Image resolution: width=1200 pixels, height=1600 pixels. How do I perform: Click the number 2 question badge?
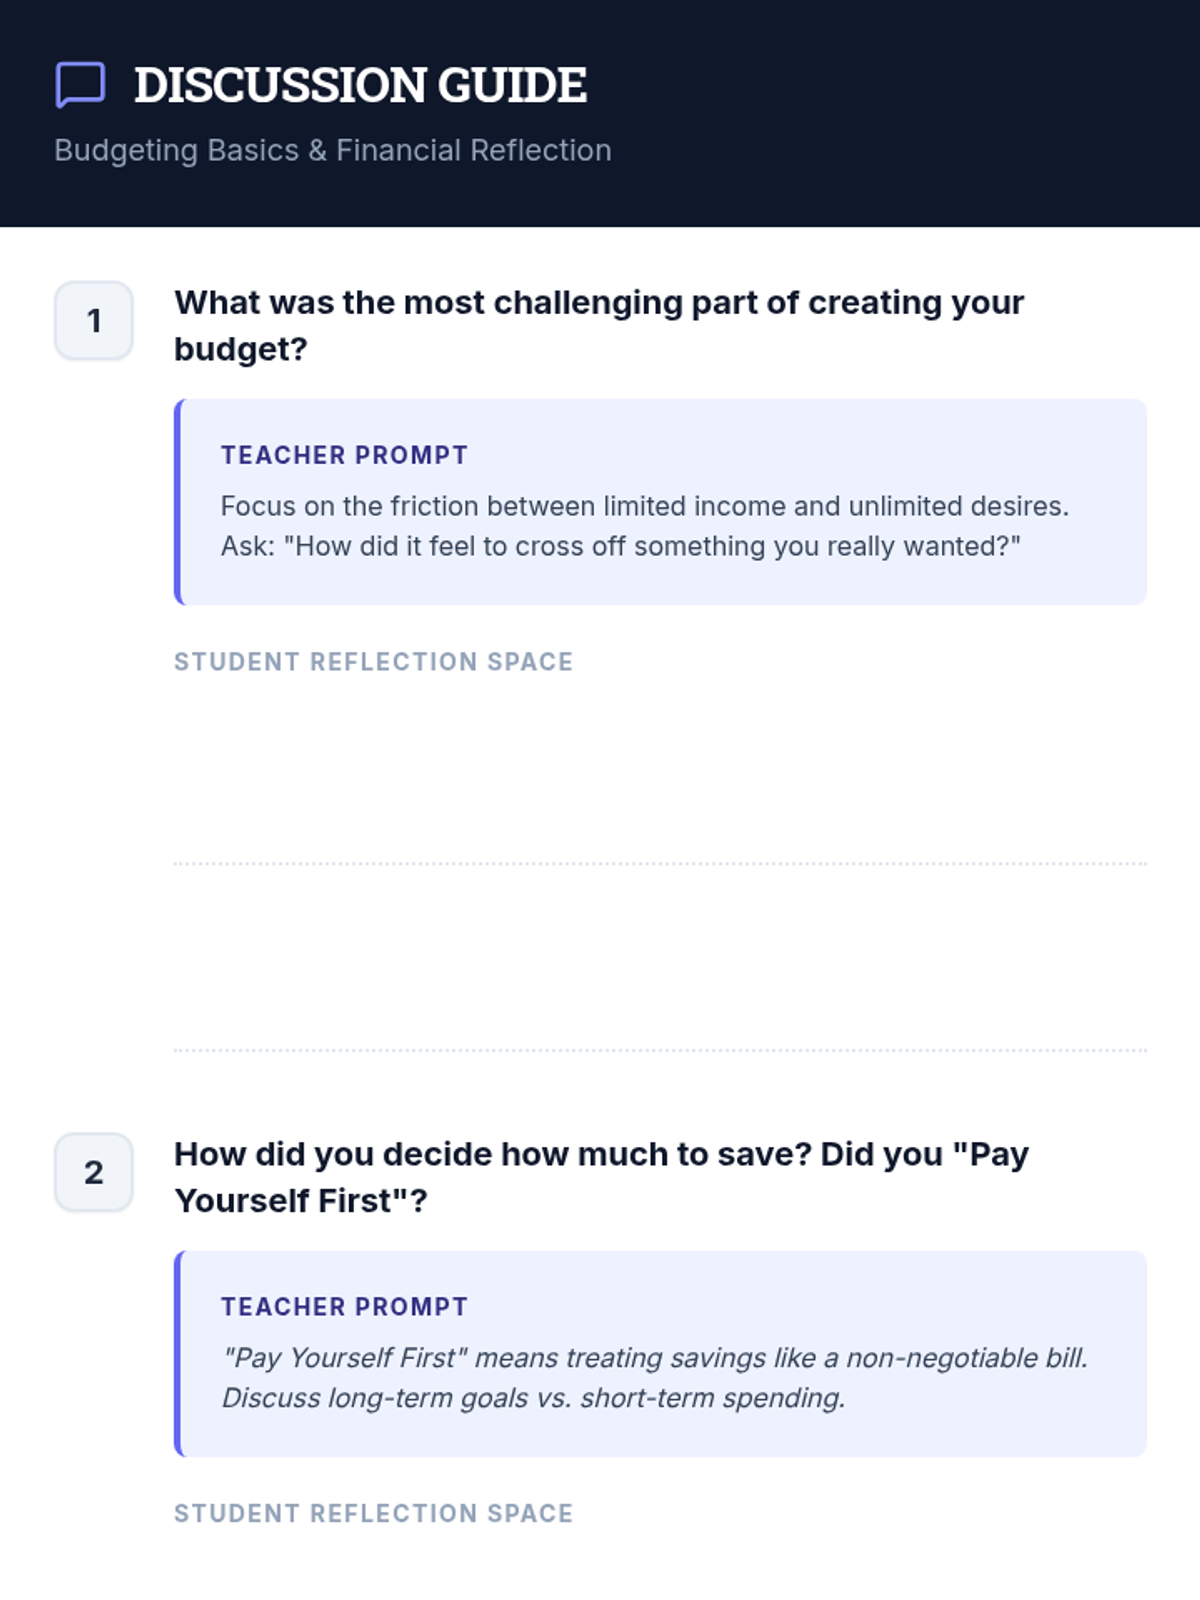click(94, 1172)
